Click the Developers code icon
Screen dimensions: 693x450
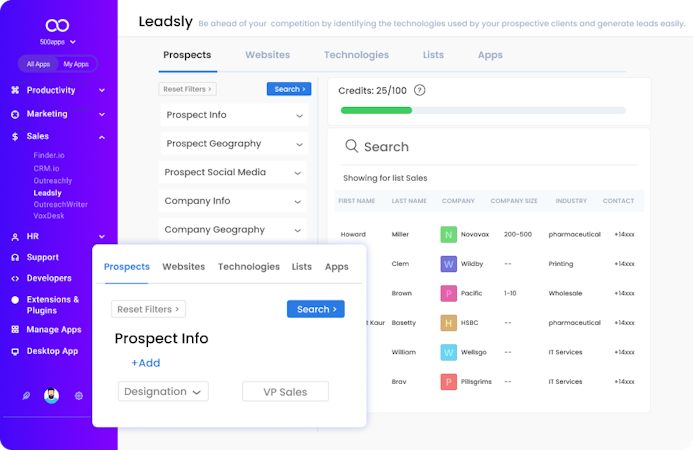[x=15, y=278]
